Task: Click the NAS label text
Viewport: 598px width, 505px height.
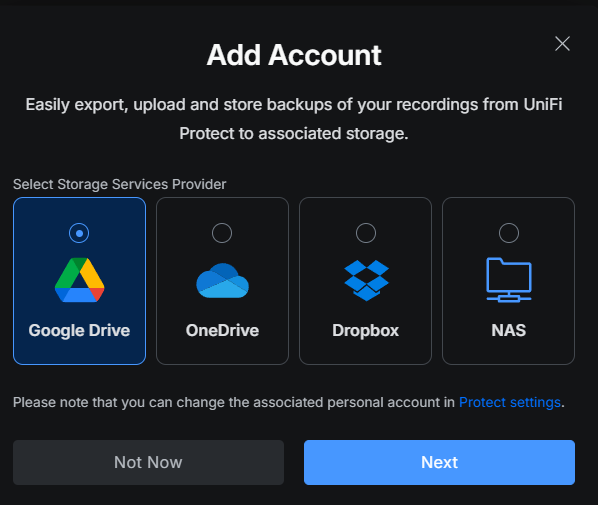Action: (x=509, y=330)
